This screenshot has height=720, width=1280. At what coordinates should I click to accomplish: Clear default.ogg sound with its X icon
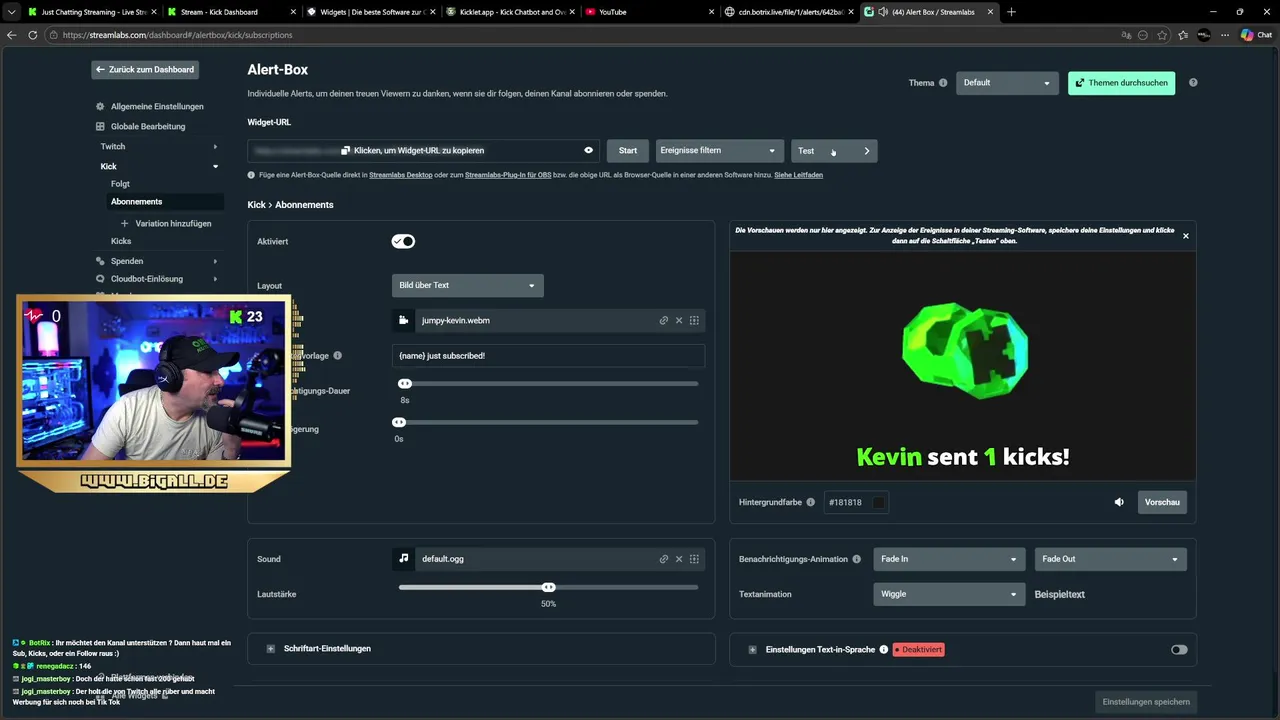679,559
